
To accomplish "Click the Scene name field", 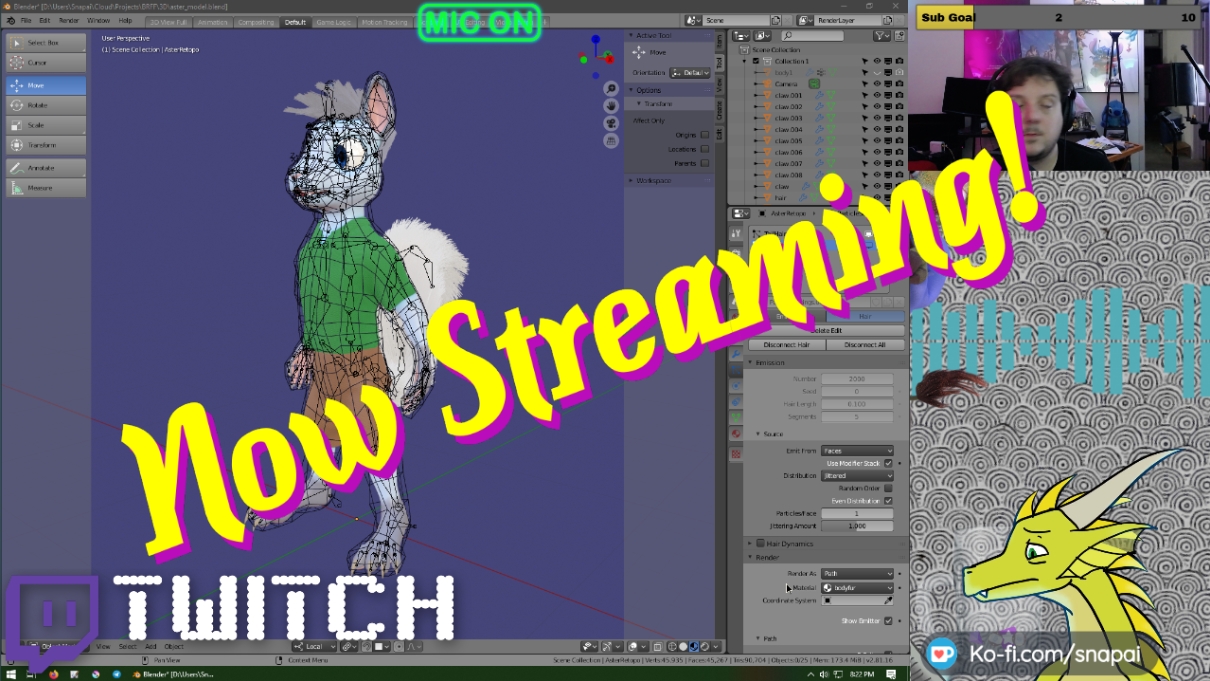I will tap(736, 20).
